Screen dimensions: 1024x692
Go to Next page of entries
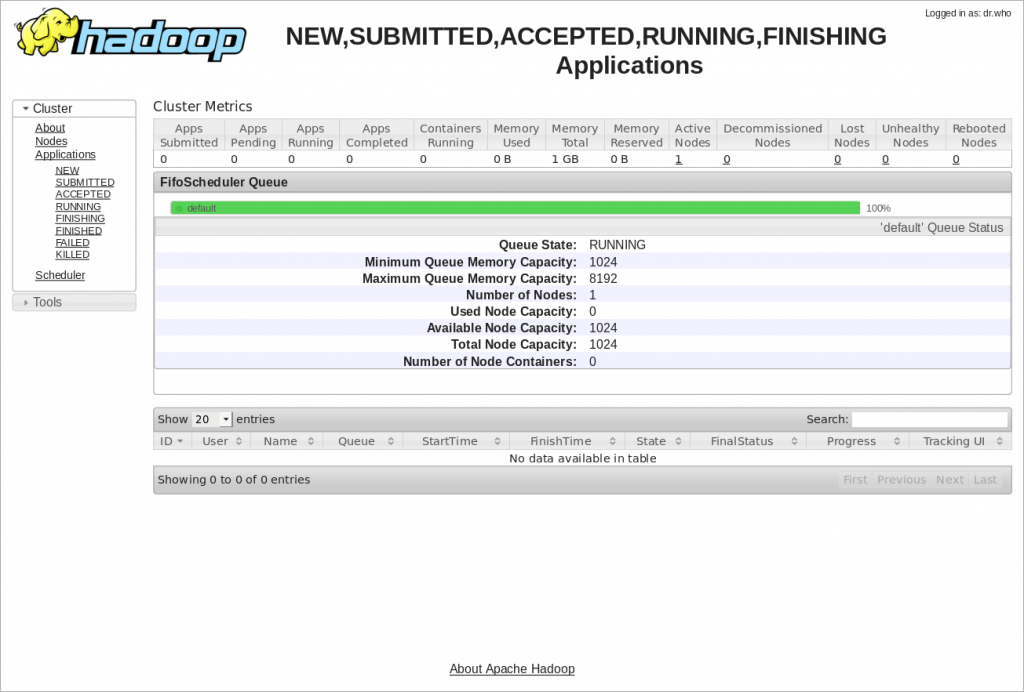(950, 480)
